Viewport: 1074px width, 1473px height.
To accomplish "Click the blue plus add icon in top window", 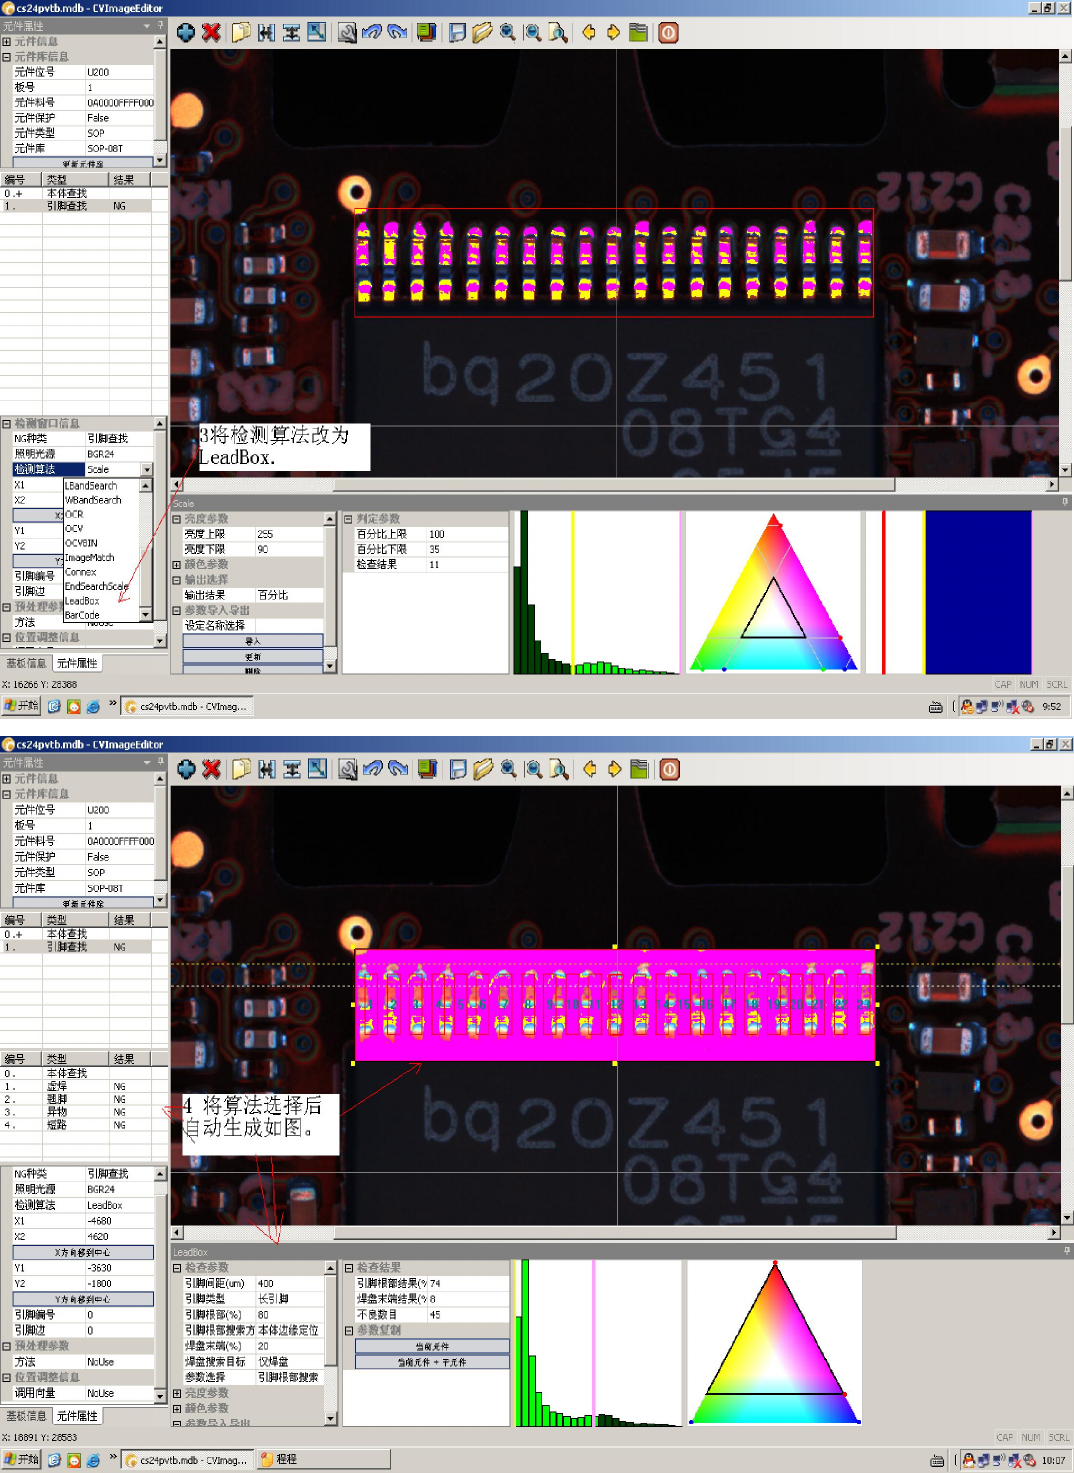I will (186, 32).
